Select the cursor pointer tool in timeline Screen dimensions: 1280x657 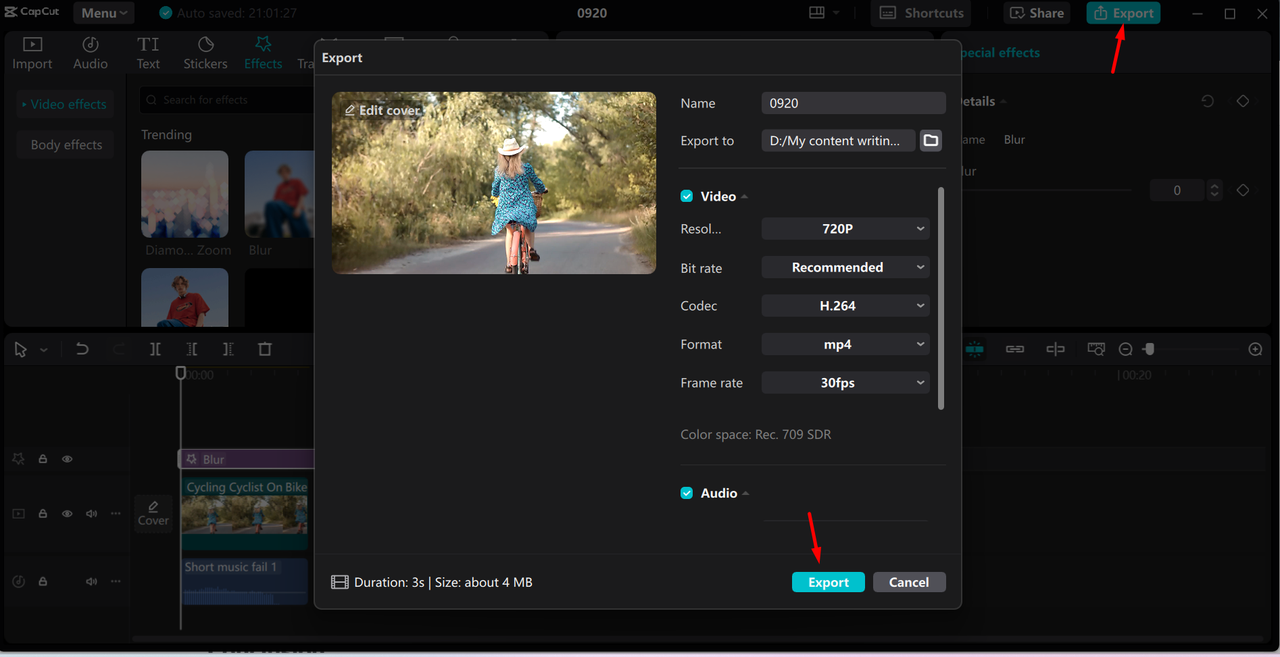20,349
